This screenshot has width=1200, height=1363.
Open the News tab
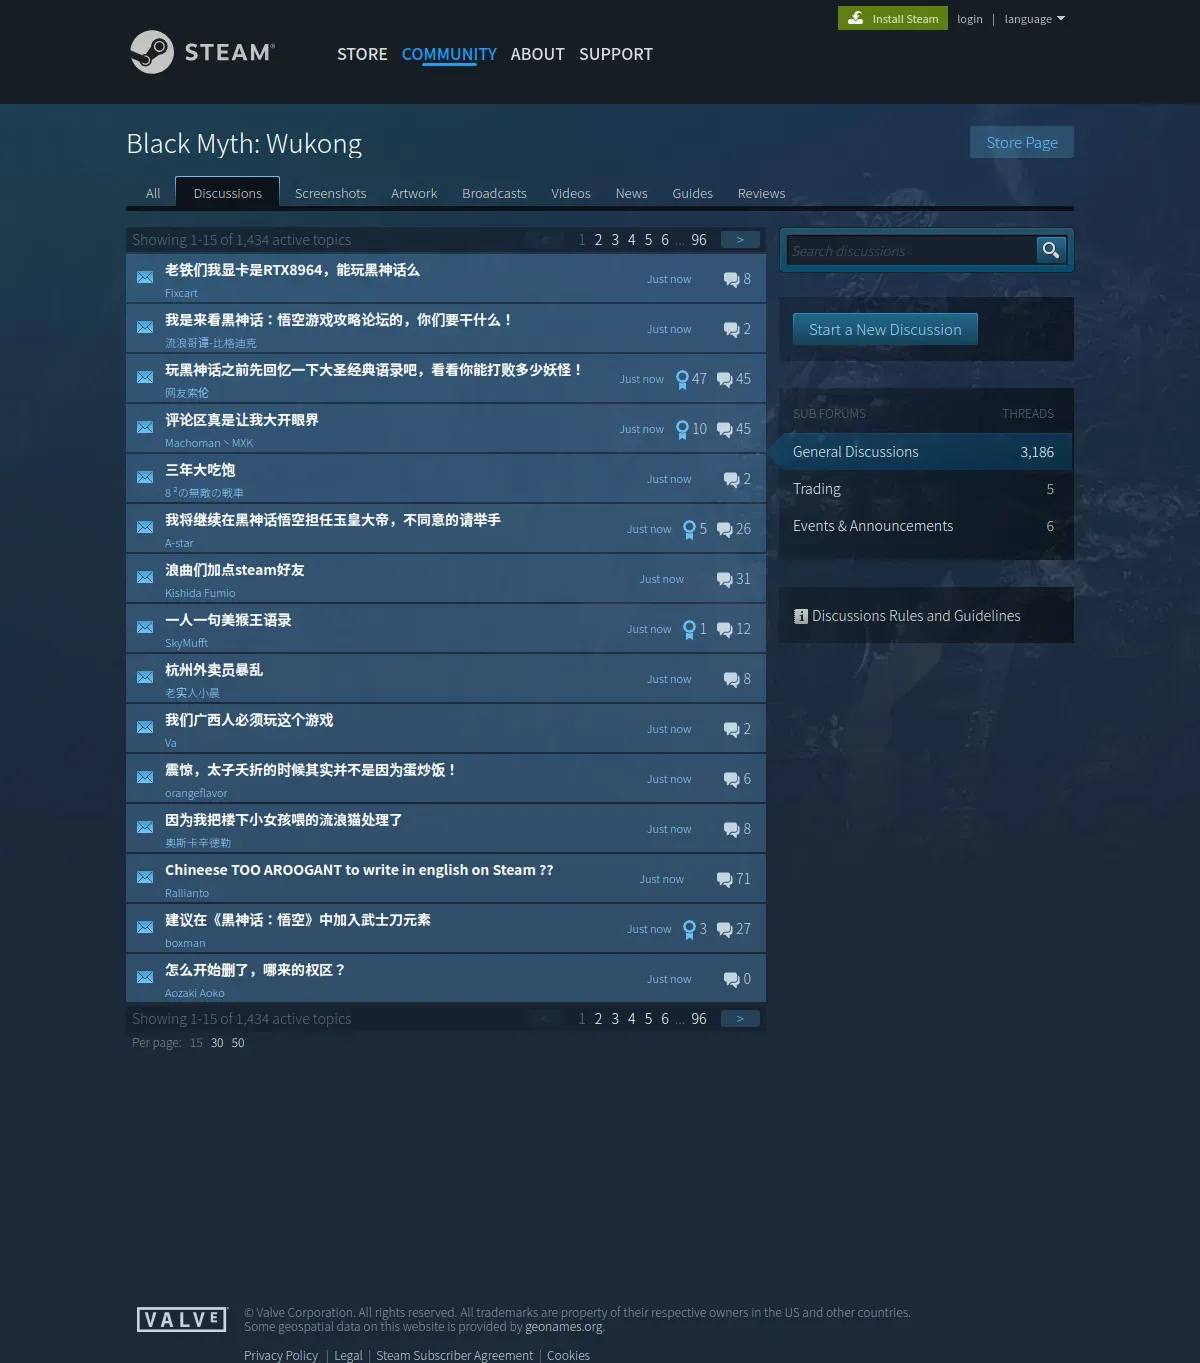pyautogui.click(x=631, y=193)
